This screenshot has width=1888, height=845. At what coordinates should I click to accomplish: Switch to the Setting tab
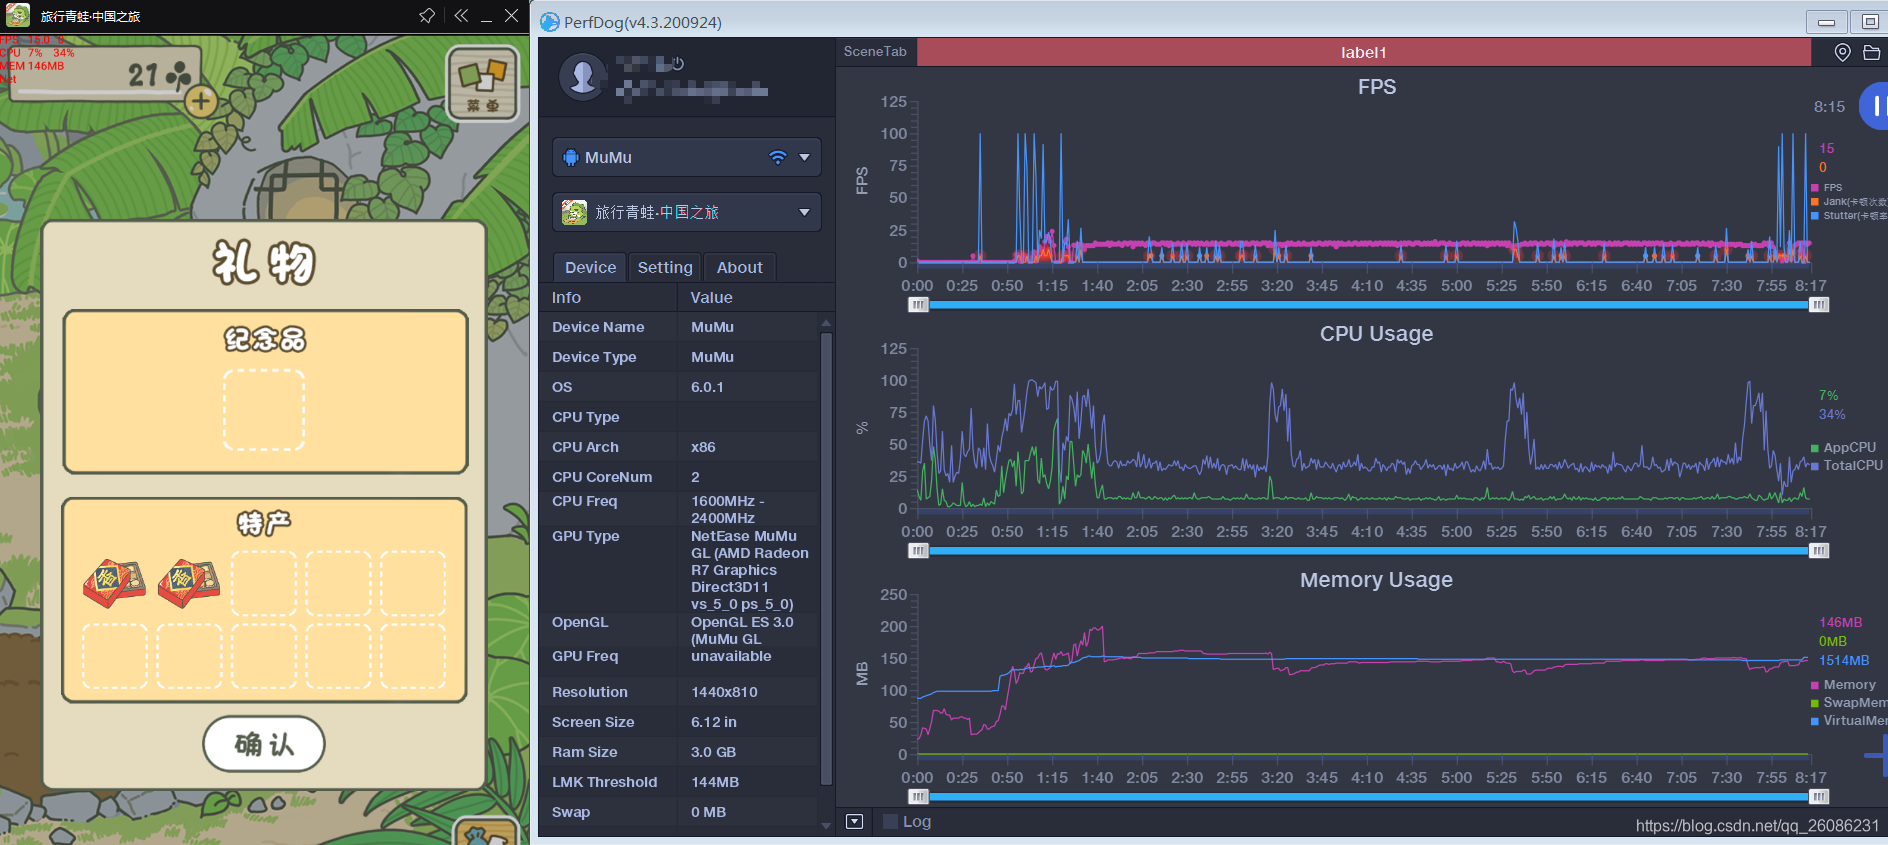tap(665, 267)
